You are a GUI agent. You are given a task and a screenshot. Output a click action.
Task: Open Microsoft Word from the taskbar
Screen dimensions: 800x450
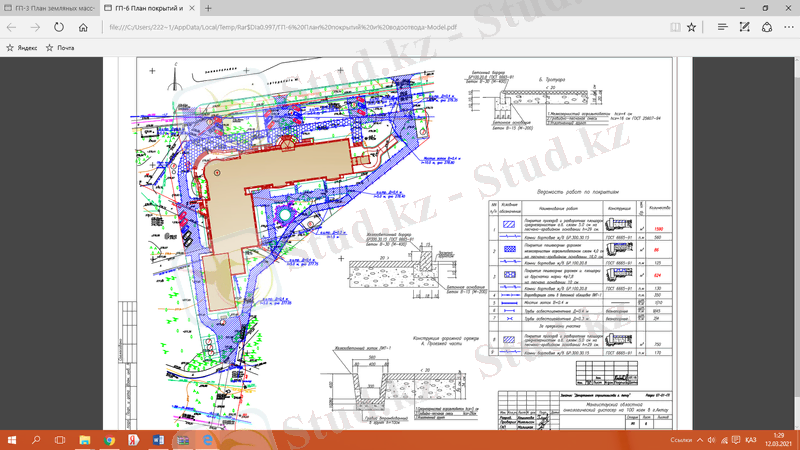coord(158,439)
